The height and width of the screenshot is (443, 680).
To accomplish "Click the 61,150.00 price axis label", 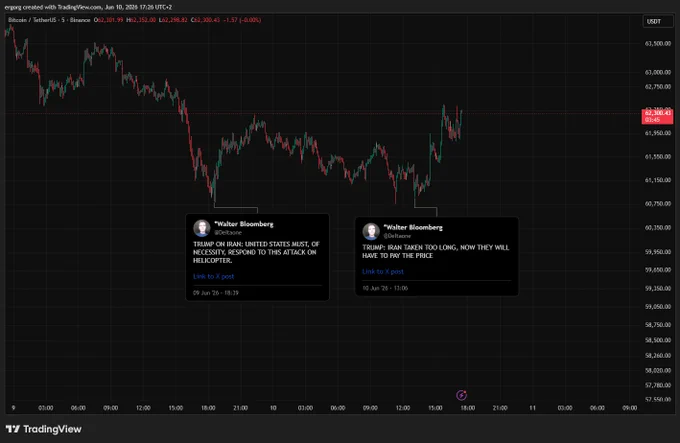I will coord(657,180).
